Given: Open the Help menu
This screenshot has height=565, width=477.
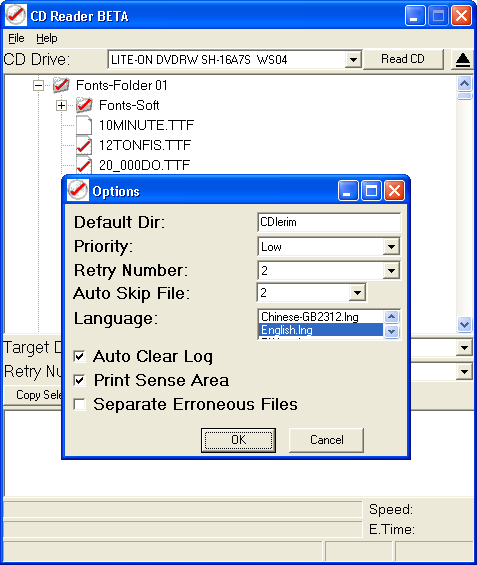Looking at the screenshot, I should [46, 38].
